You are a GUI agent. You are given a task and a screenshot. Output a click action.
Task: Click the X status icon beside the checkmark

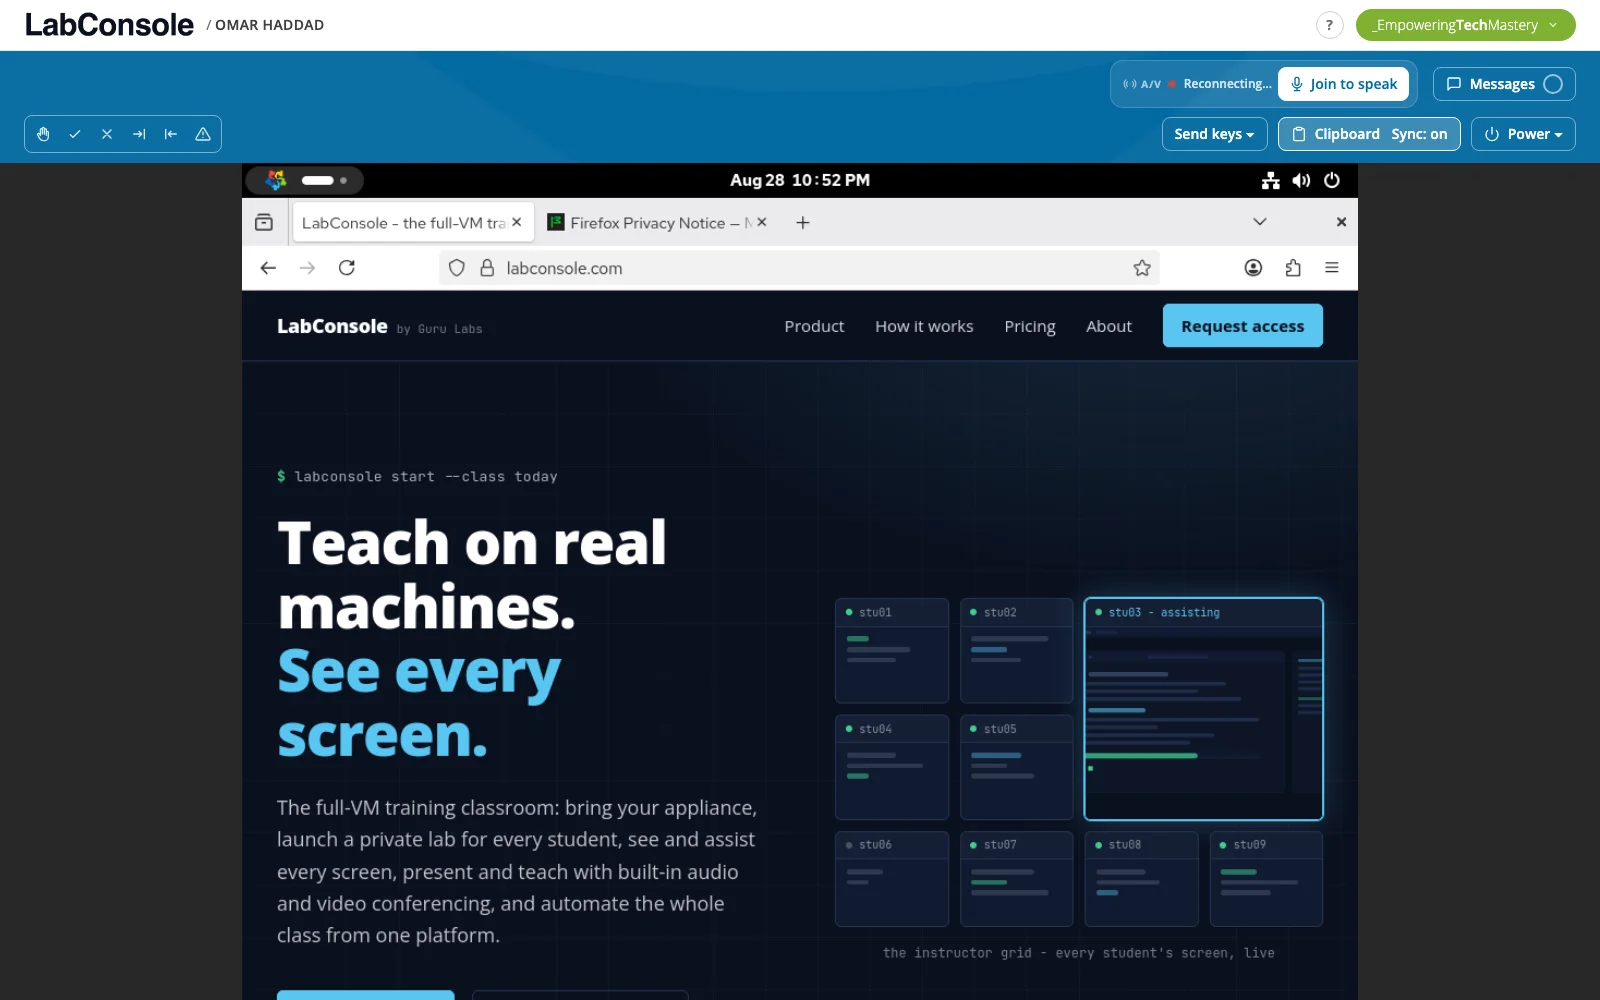tap(107, 134)
